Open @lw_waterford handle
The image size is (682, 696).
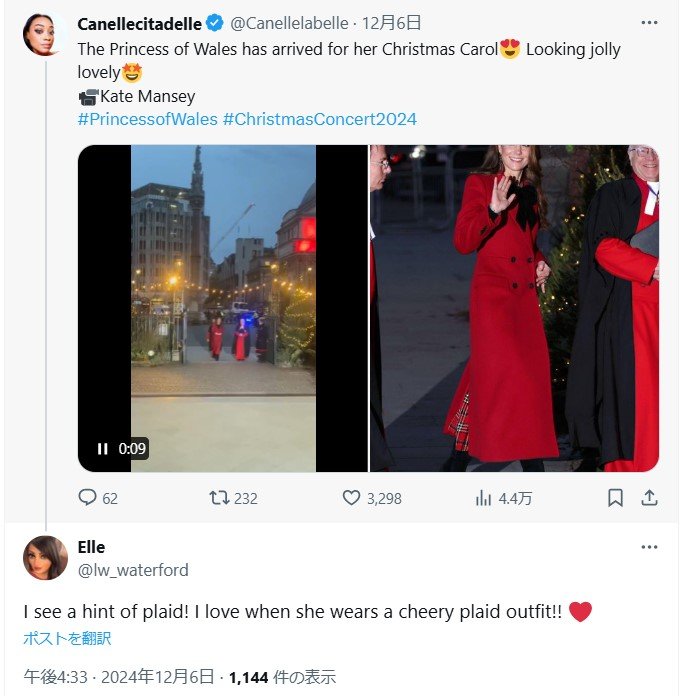pos(133,570)
